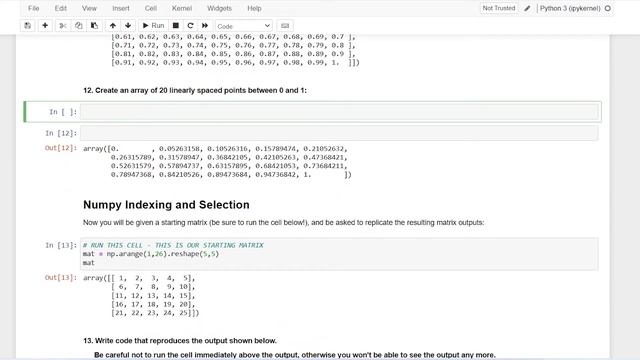Click the pencil edit icon near kernel name

pyautogui.click(x=527, y=8)
